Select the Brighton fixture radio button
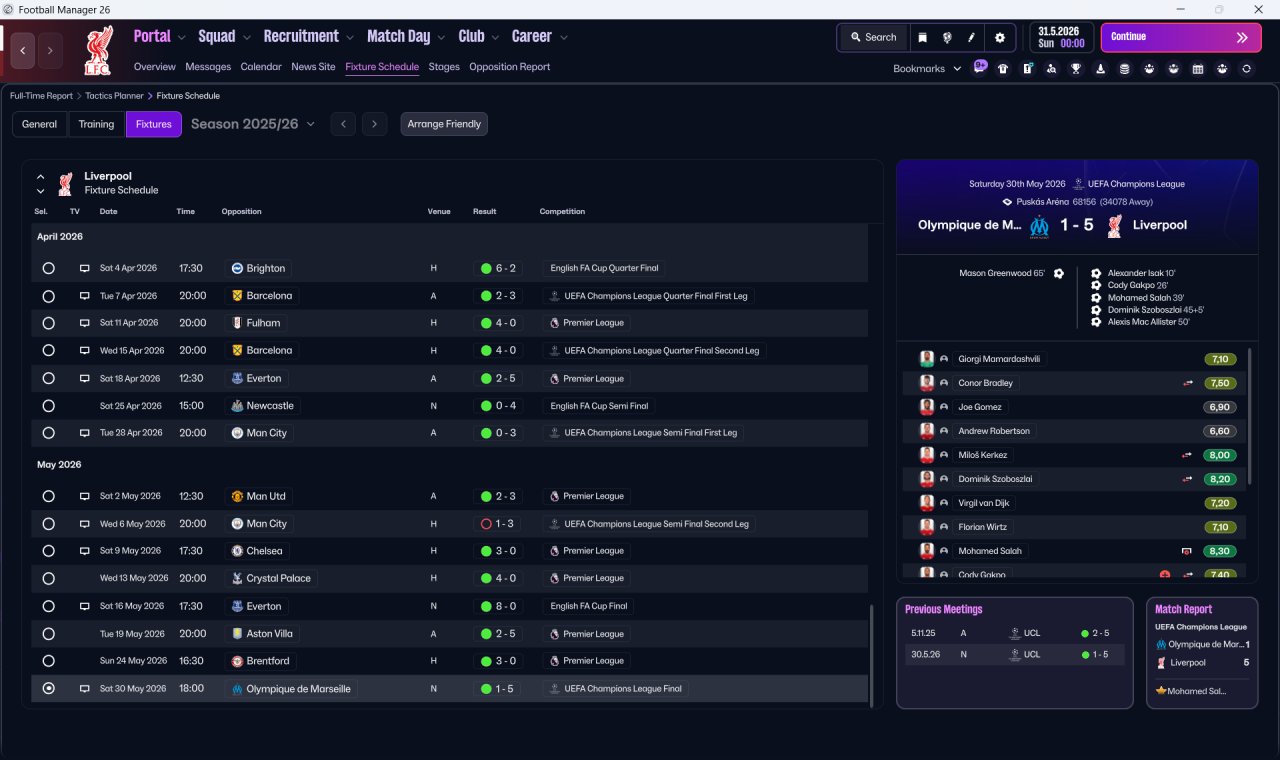This screenshot has height=760, width=1280. pyautogui.click(x=48, y=268)
